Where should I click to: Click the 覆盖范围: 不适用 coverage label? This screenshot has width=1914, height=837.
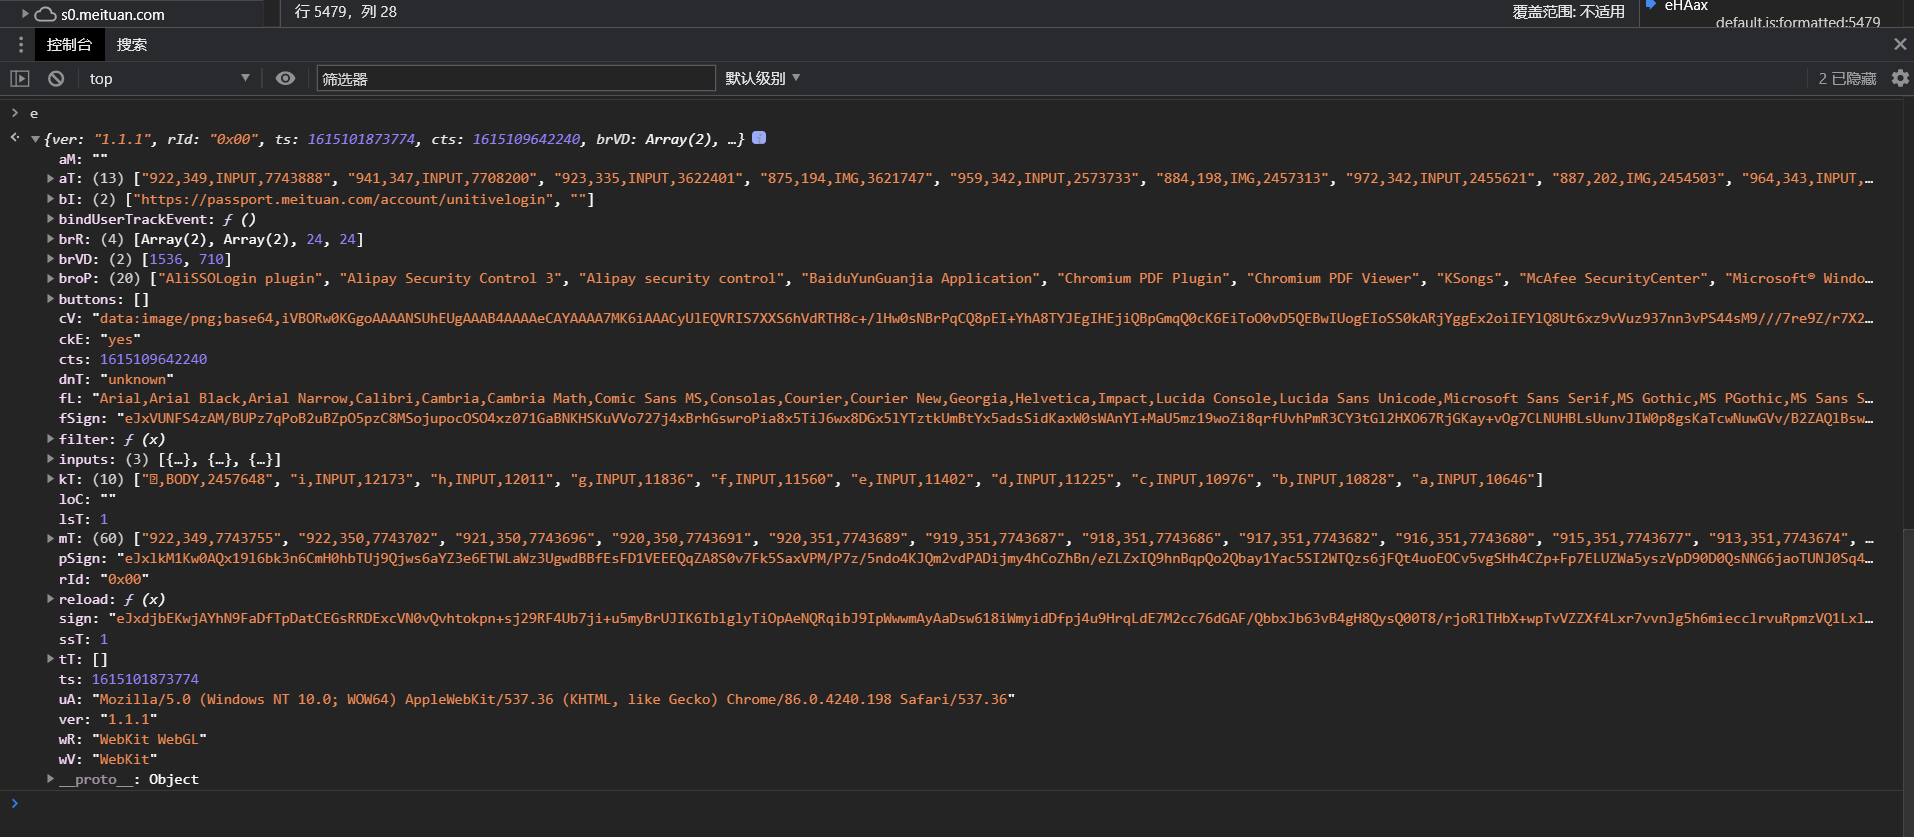click(x=1568, y=12)
